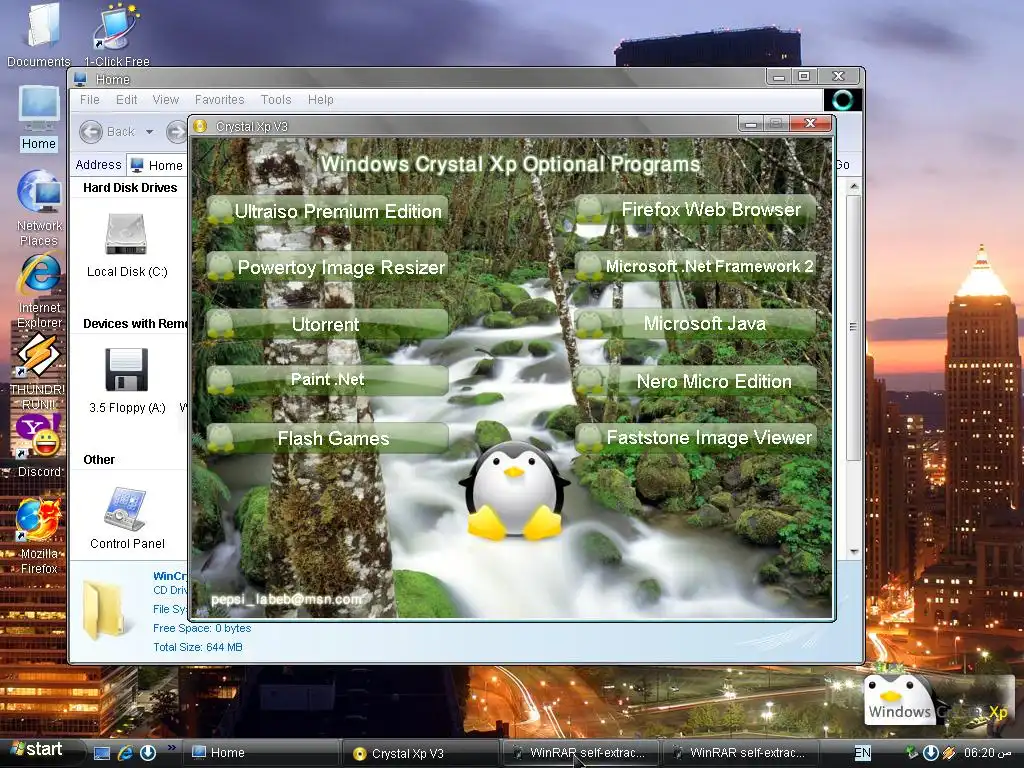This screenshot has width=1024, height=768.
Task: Launch Powertoy Image Resizer option
Action: tap(327, 267)
